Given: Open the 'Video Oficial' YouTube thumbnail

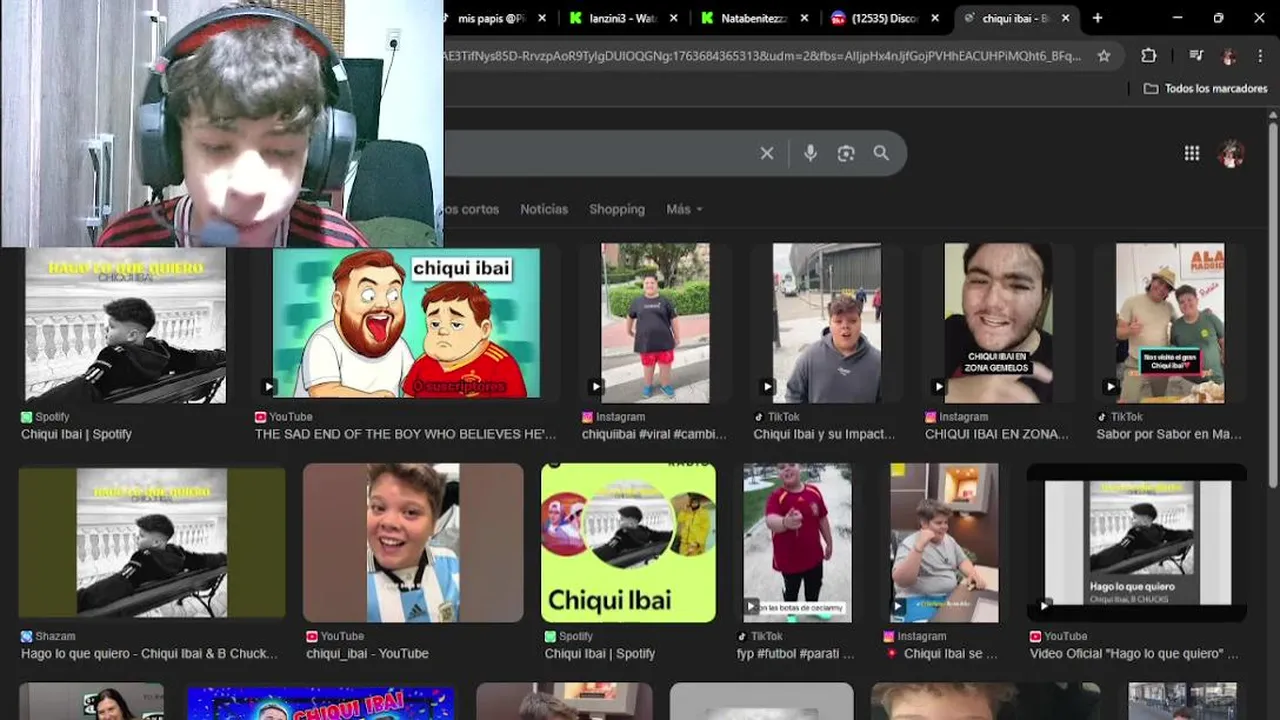Looking at the screenshot, I should point(1137,543).
